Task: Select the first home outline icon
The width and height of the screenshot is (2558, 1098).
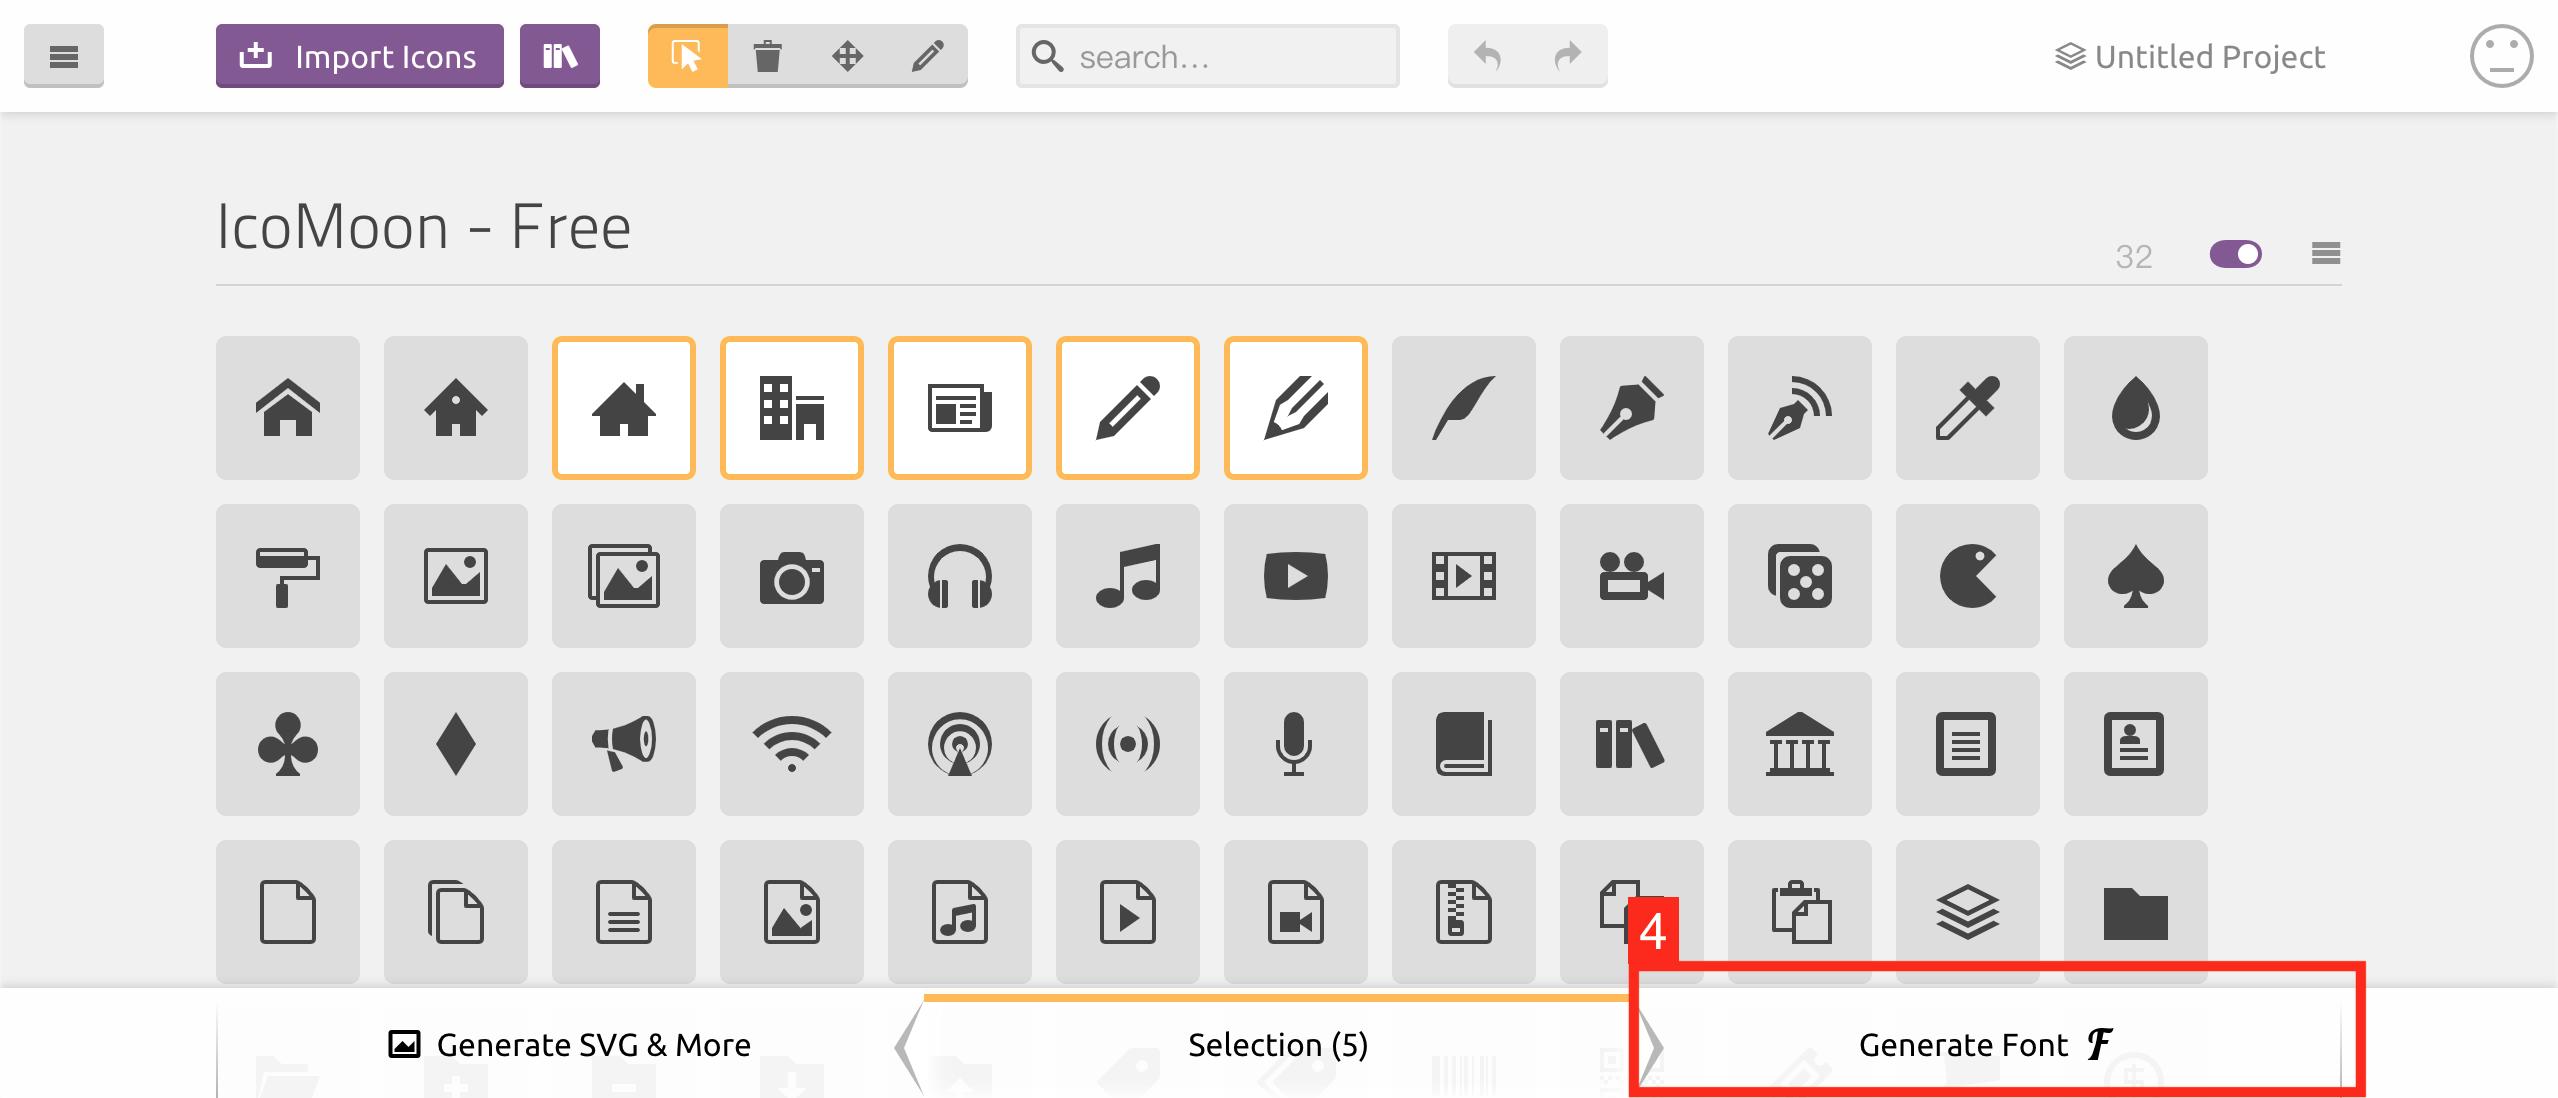Action: click(288, 408)
